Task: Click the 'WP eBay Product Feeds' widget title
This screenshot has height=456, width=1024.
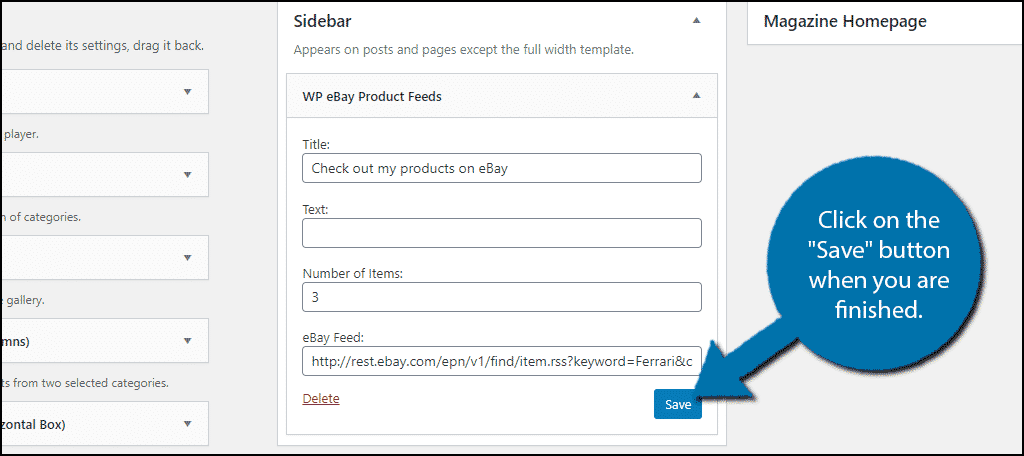Action: tap(372, 97)
